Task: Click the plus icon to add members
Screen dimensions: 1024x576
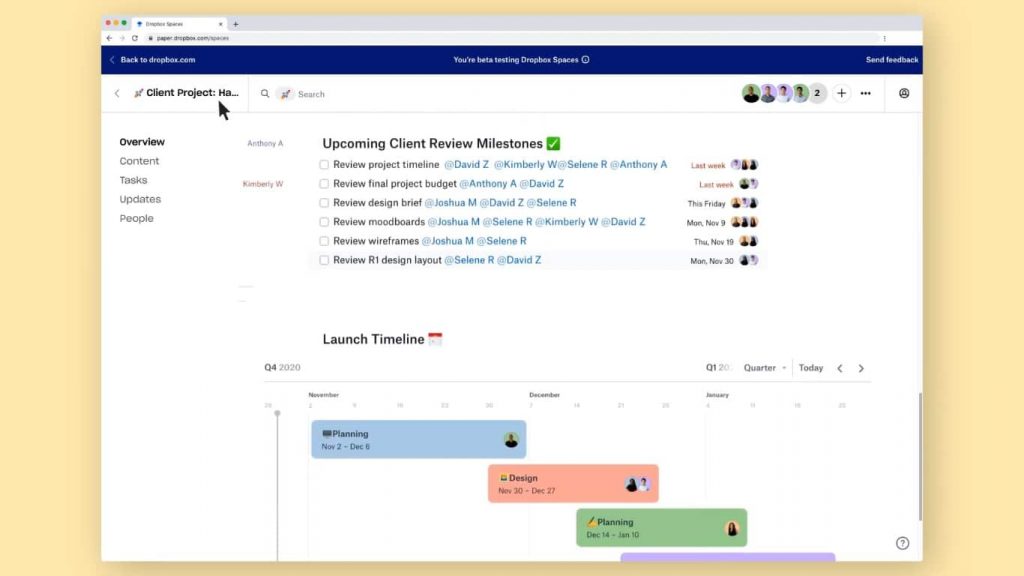Action: tap(842, 93)
